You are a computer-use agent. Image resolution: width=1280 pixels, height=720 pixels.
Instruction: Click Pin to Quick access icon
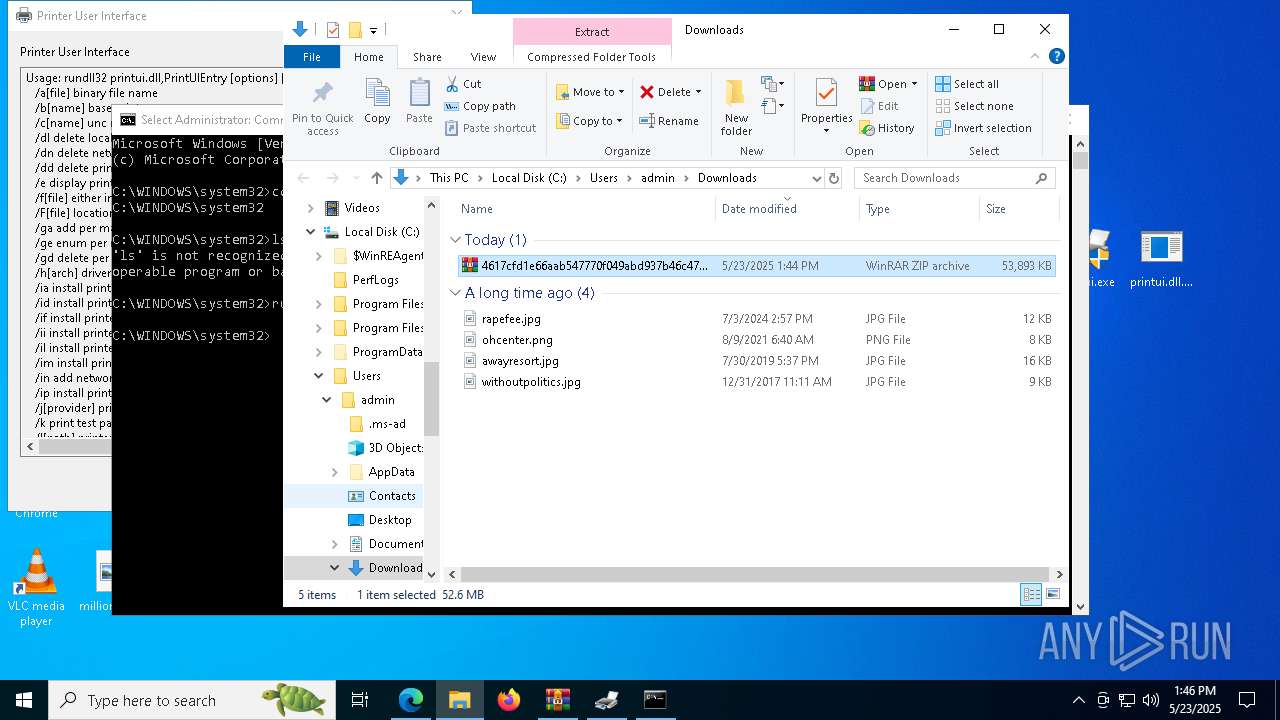point(322,108)
